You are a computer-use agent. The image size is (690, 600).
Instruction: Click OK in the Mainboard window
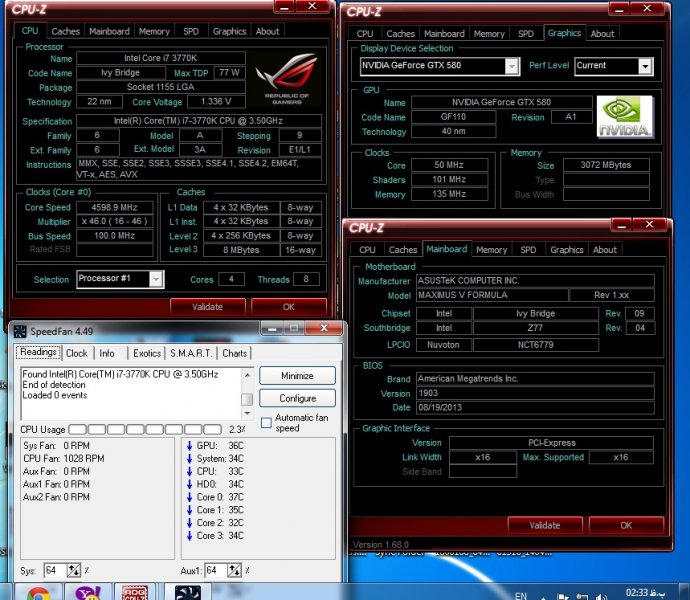click(x=626, y=525)
